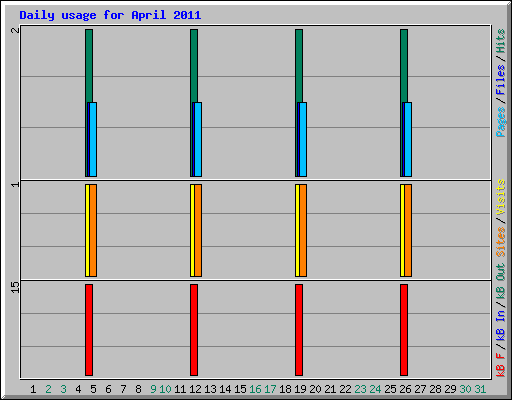Click day '6' on the bottom date axis
The image size is (512, 400).
click(x=108, y=389)
